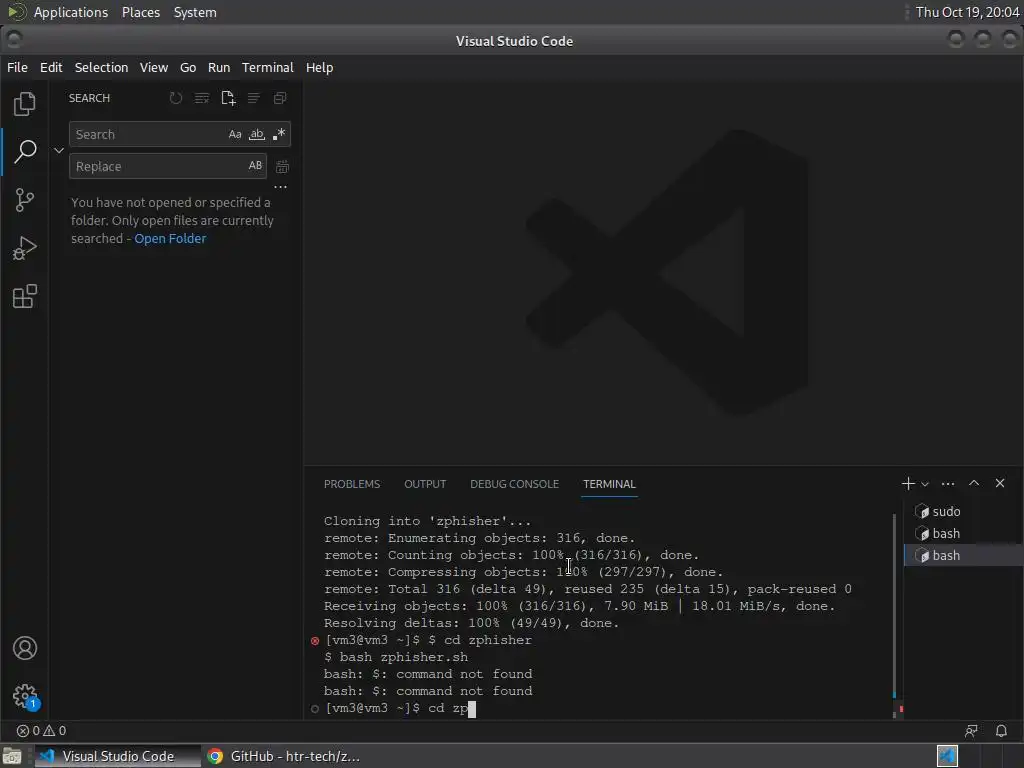The height and width of the screenshot is (768, 1024).
Task: Open the View menu
Action: pos(154,67)
